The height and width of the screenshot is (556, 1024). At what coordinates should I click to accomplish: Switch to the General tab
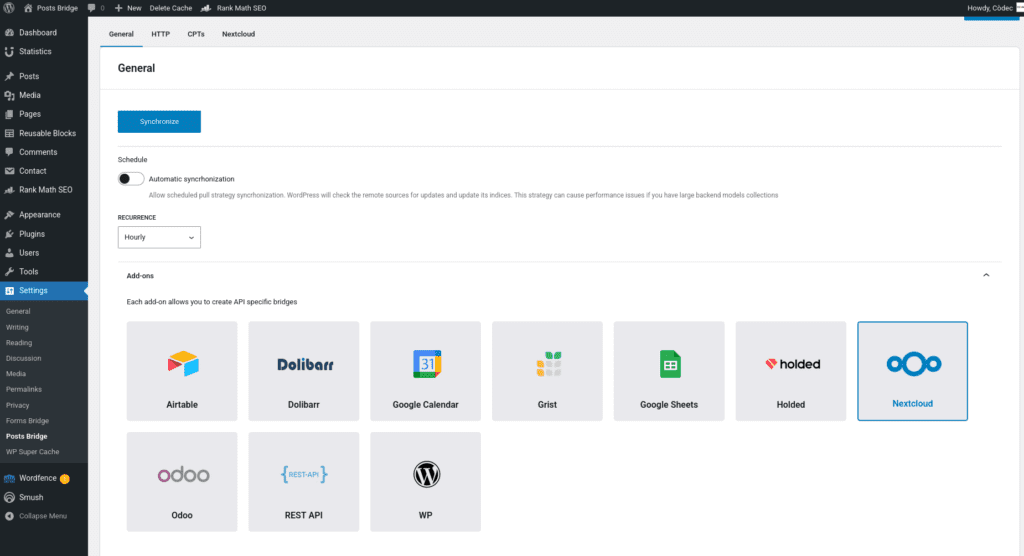click(121, 34)
